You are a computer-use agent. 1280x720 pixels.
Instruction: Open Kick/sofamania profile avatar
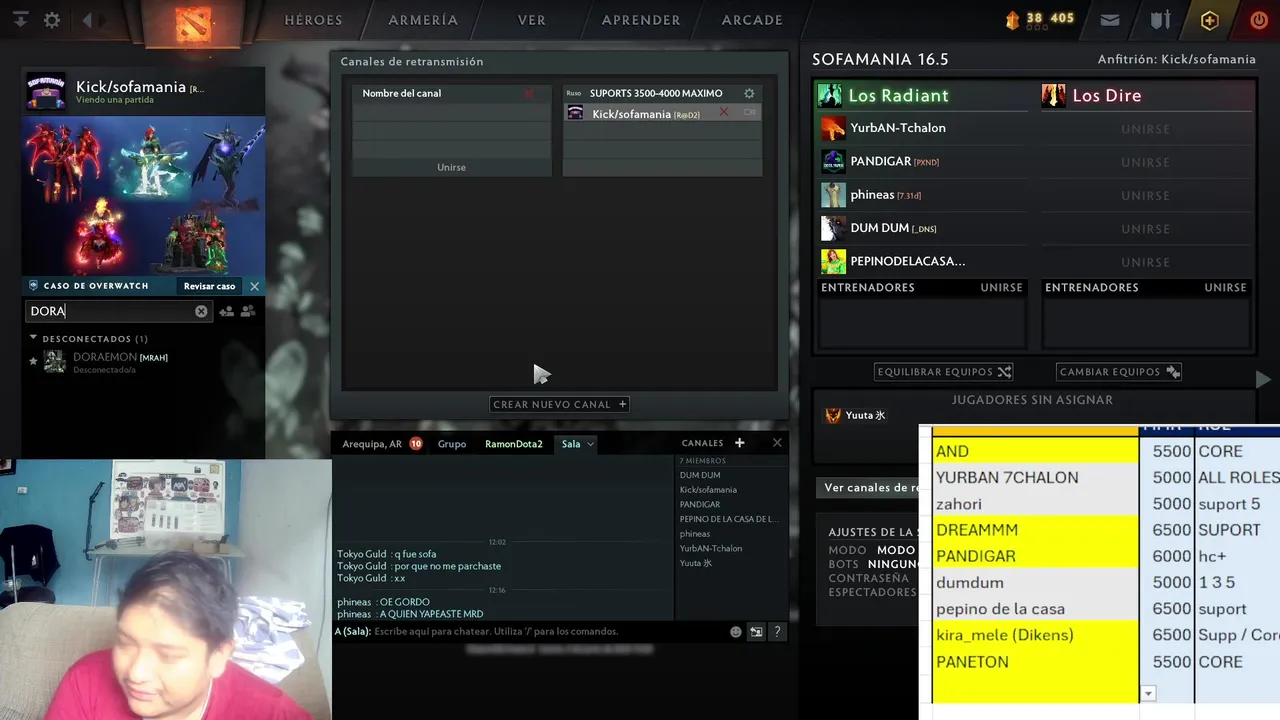(47, 91)
